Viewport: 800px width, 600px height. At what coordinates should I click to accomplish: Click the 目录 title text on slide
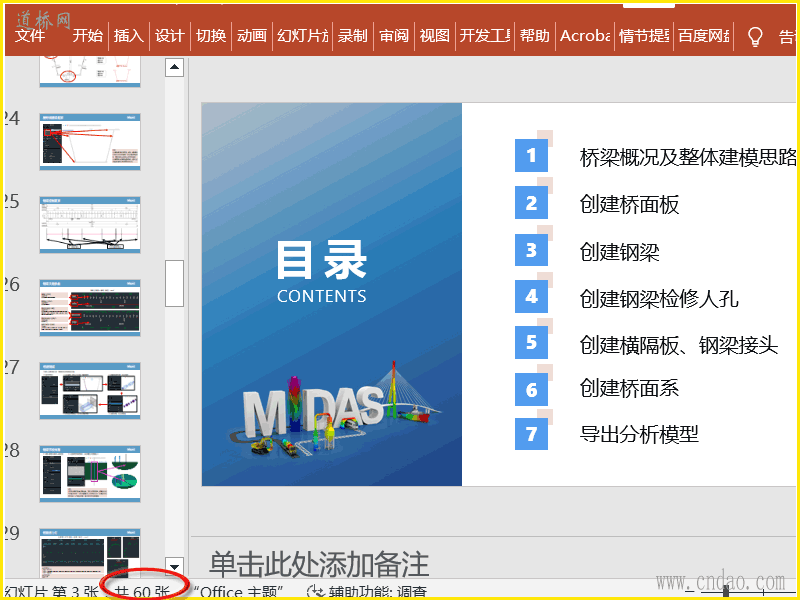[322, 260]
